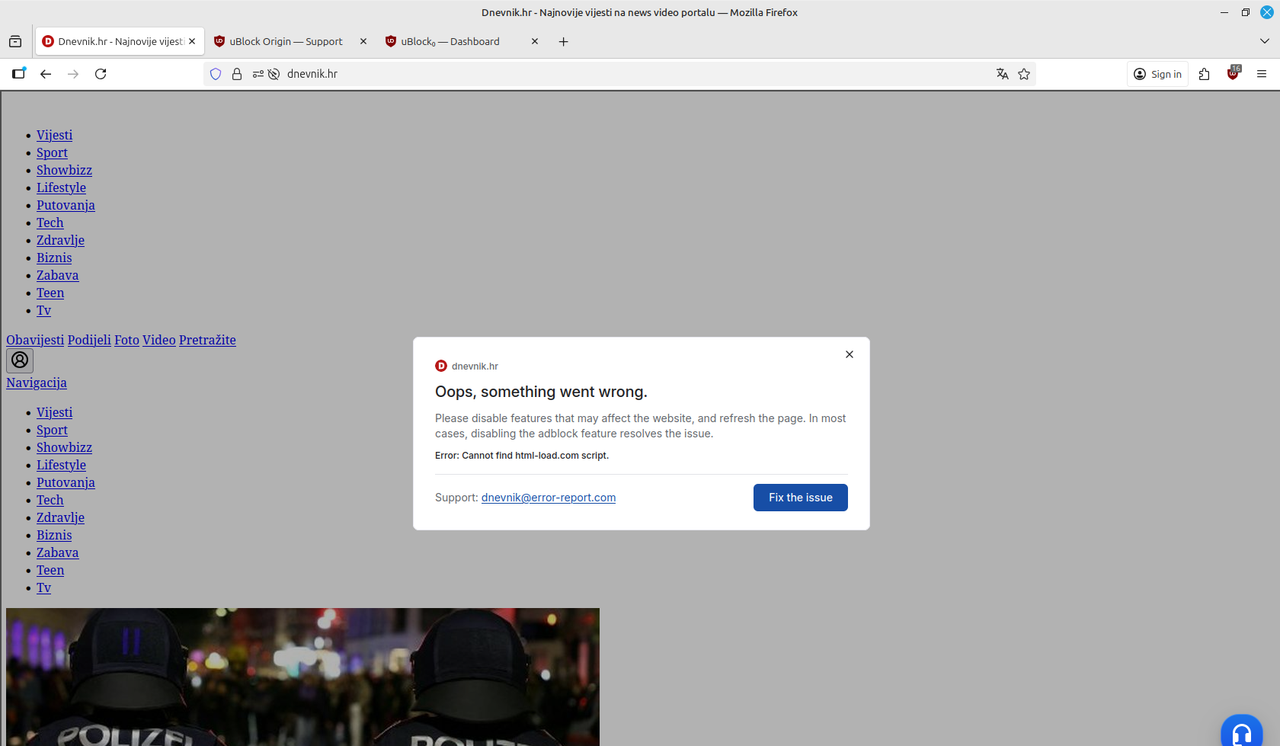Screen dimensions: 1280x746
Task: Click the forward arrow in the toolbar
Action: [x=73, y=74]
